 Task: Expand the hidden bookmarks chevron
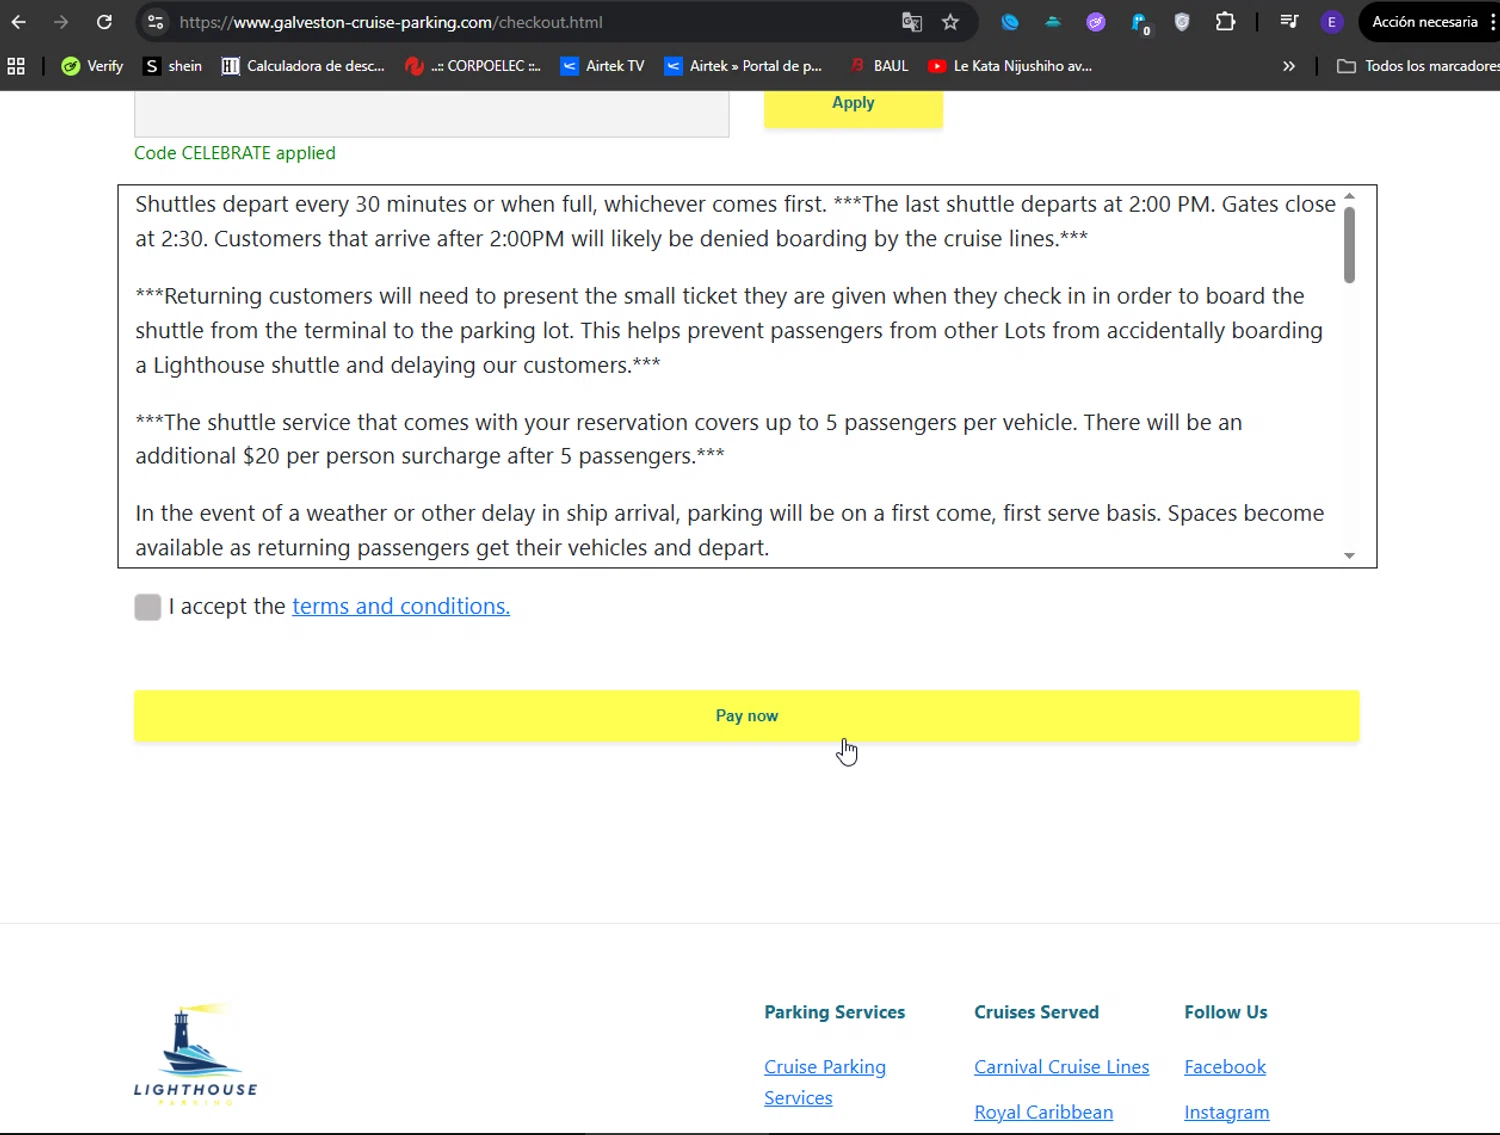tap(1289, 66)
